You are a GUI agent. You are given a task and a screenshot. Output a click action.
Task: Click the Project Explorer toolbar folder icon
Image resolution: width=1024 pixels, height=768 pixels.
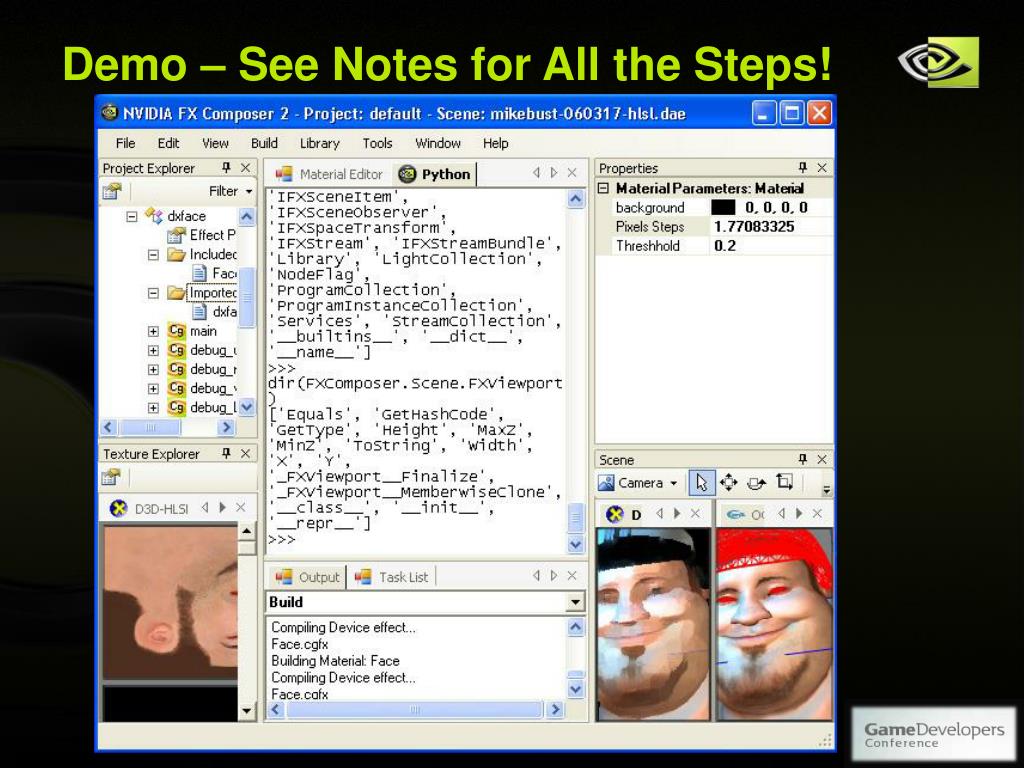112,191
